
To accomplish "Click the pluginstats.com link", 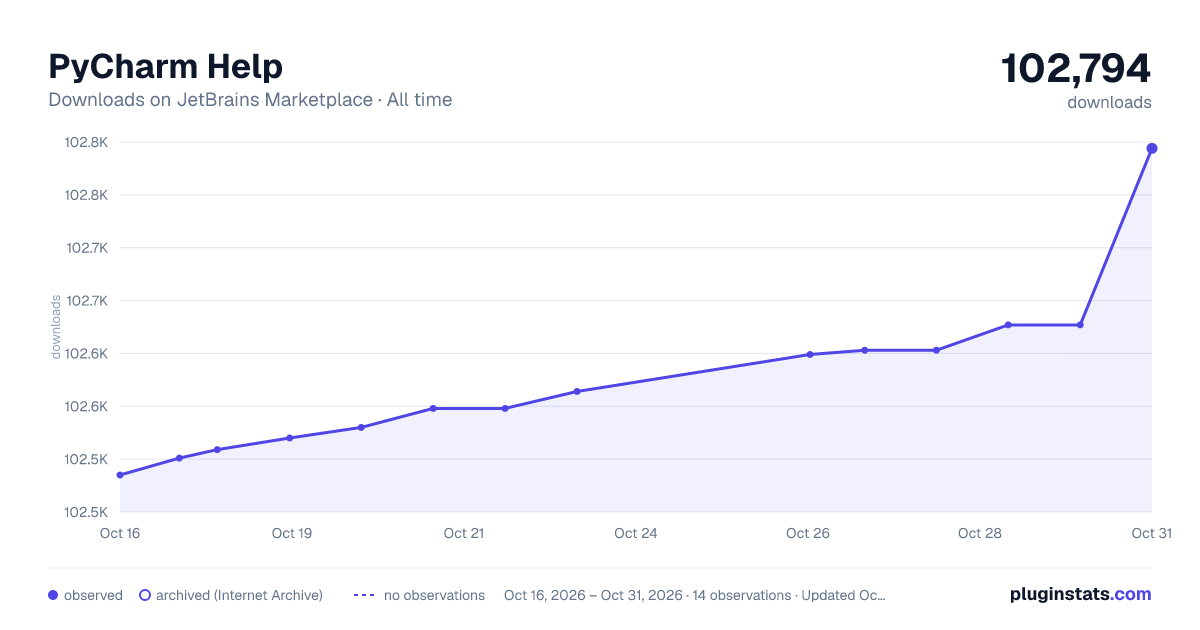I will [x=1080, y=594].
